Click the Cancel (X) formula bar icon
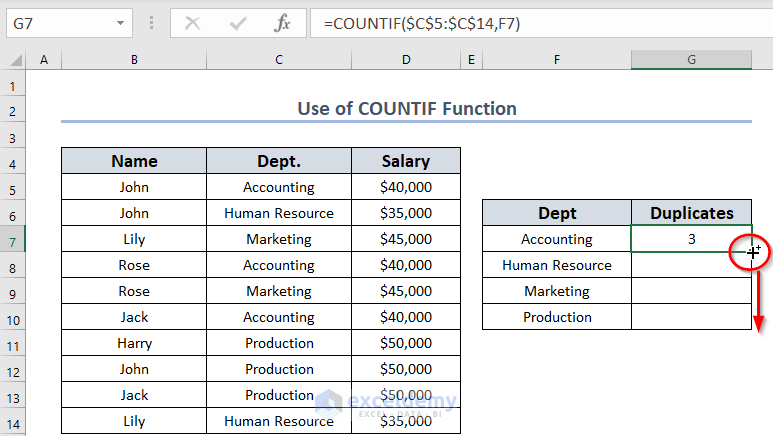The image size is (773, 436). click(192, 22)
